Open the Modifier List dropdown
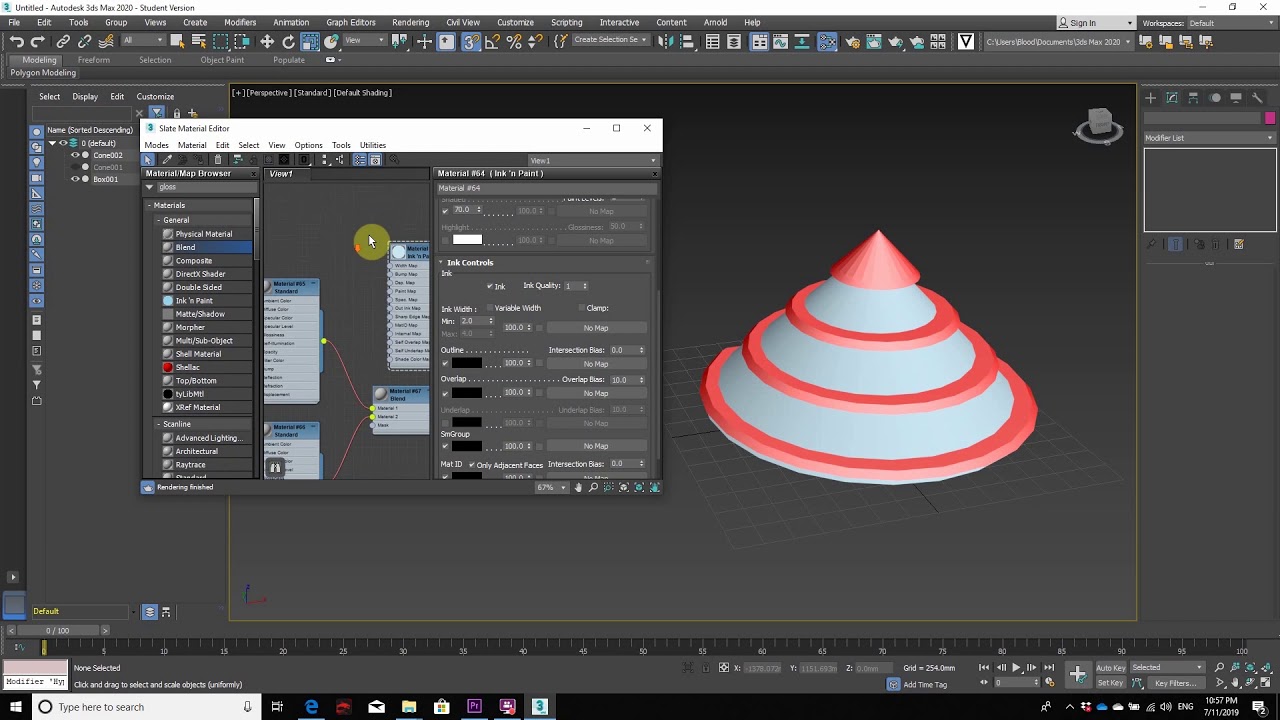The image size is (1280, 720). pyautogui.click(x=1210, y=138)
